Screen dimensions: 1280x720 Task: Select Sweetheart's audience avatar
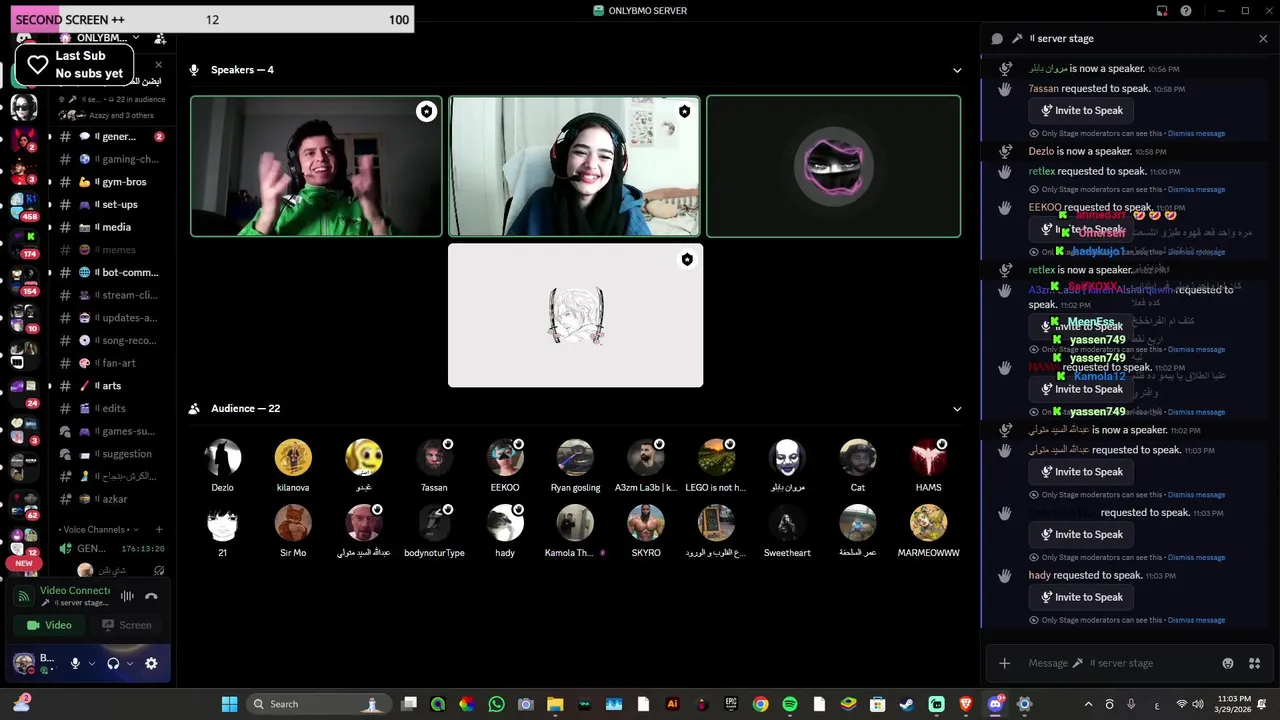click(x=787, y=523)
